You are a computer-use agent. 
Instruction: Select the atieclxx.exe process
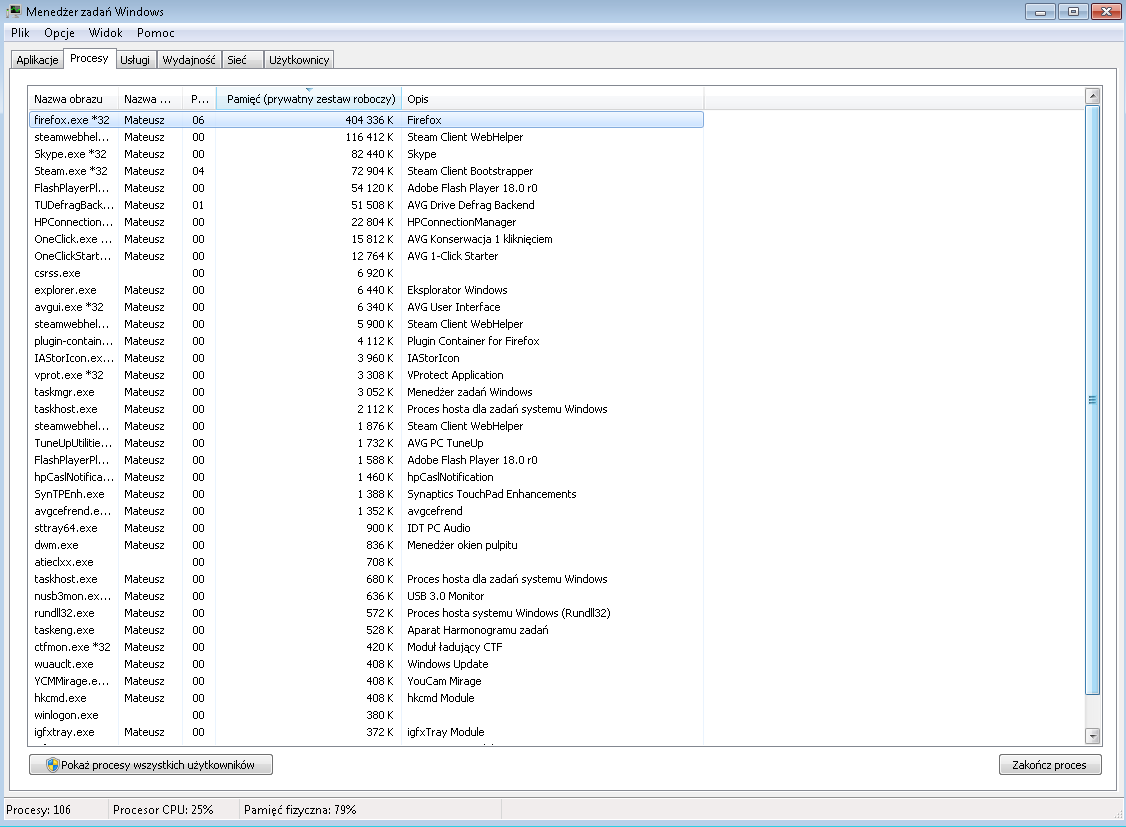(x=366, y=562)
